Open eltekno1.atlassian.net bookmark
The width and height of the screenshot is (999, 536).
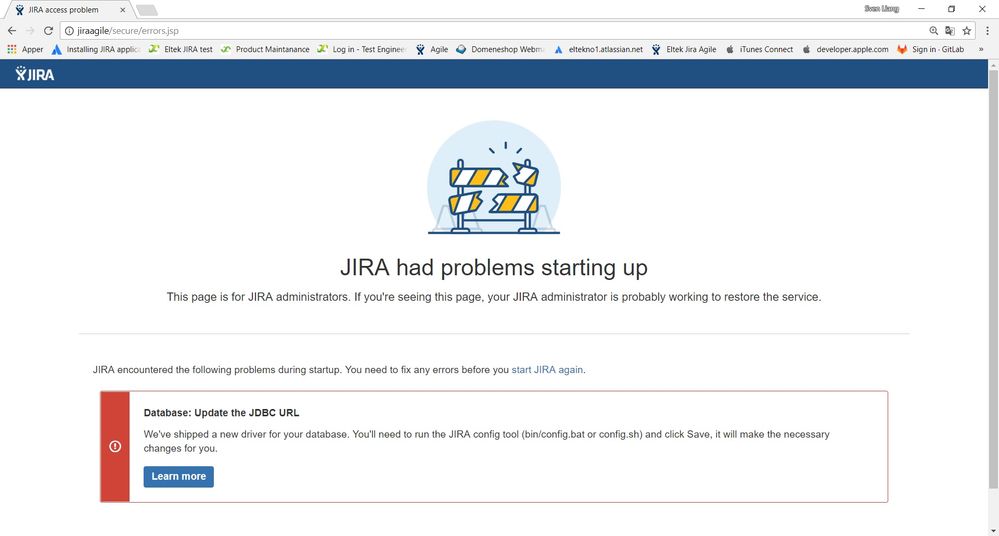(x=598, y=49)
